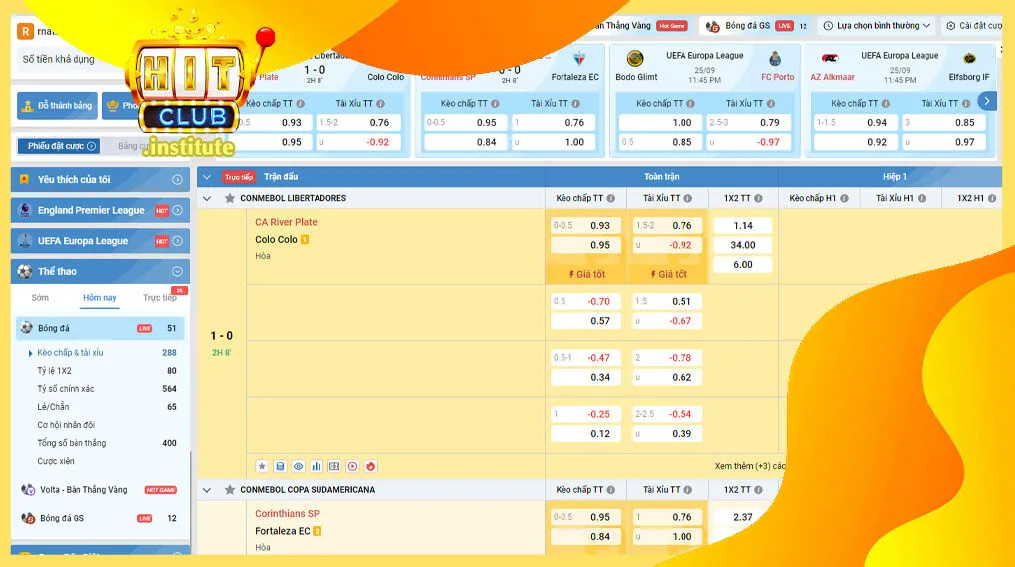This screenshot has height=567, width=1015.
Task: Click FC Porto team logo in carousel
Action: (775, 59)
